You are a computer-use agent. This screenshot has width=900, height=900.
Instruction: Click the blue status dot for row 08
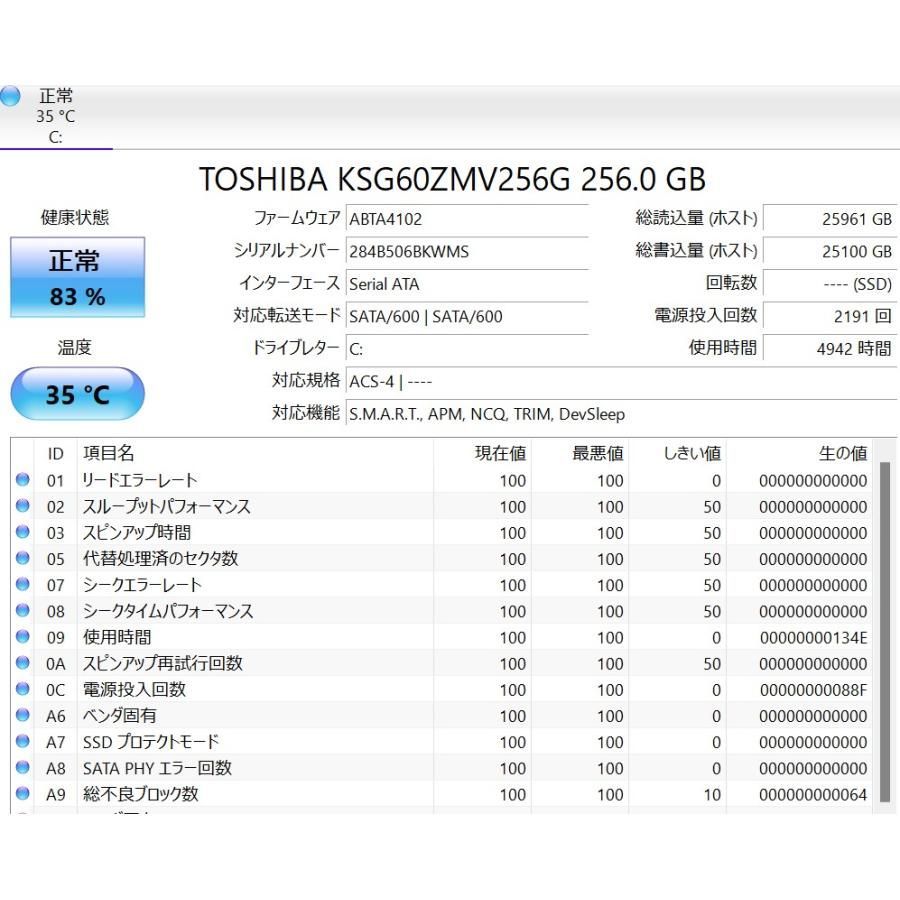(x=23, y=610)
